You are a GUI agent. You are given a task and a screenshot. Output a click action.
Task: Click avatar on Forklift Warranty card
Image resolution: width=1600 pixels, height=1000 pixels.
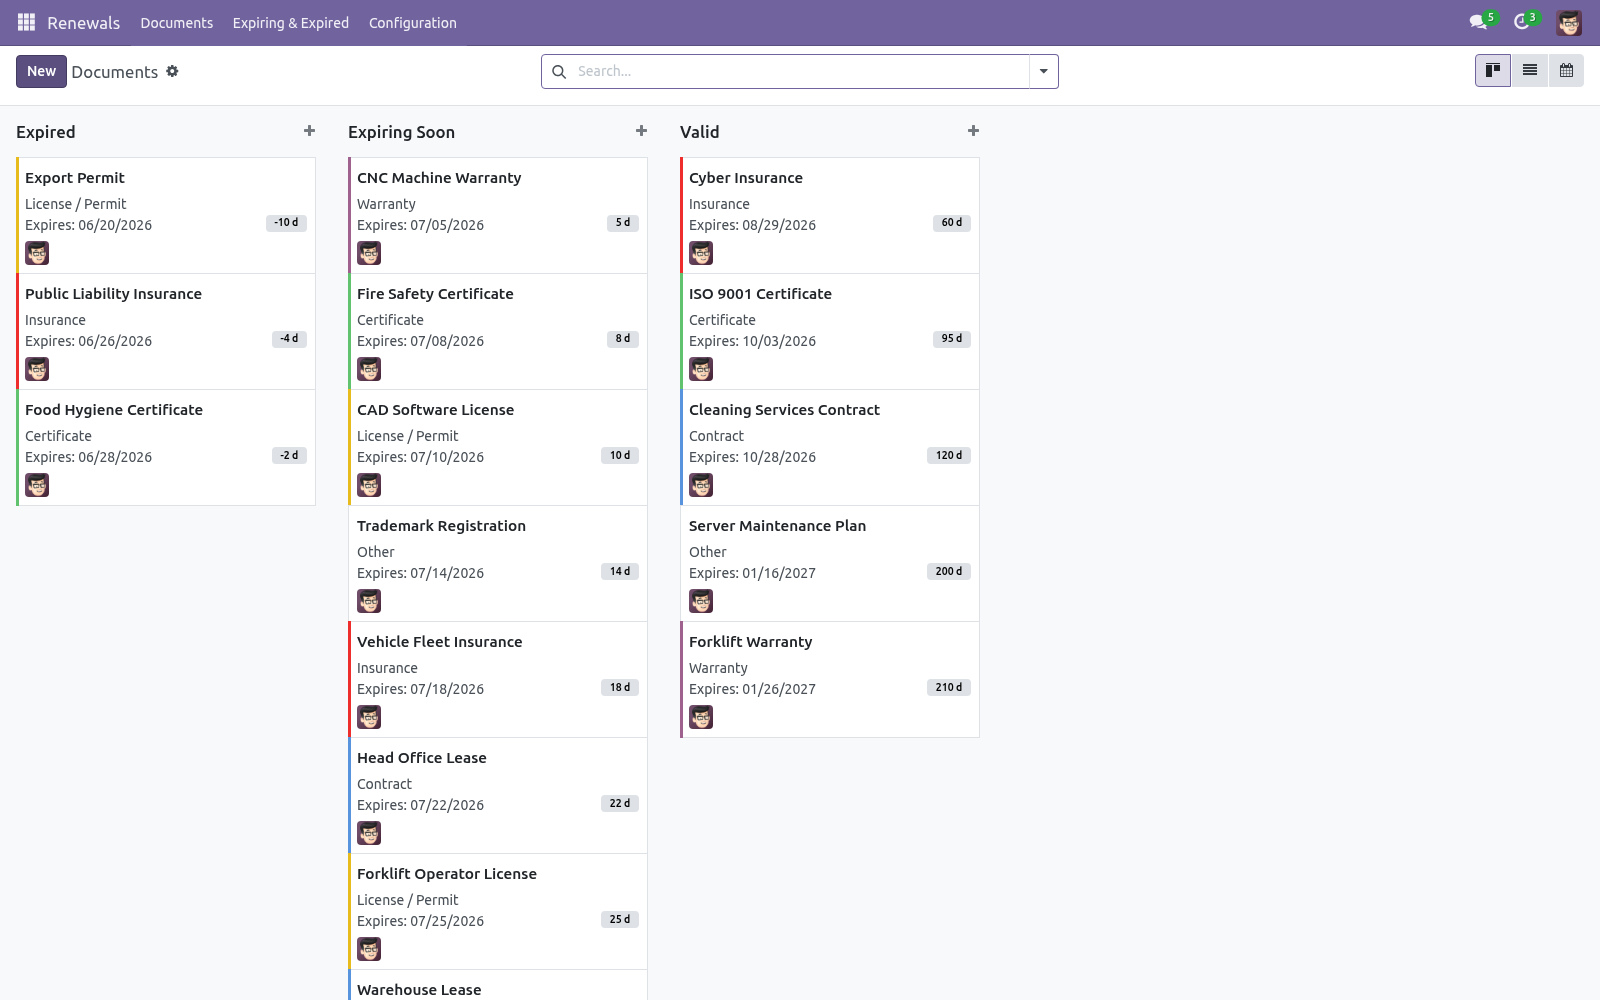701,717
